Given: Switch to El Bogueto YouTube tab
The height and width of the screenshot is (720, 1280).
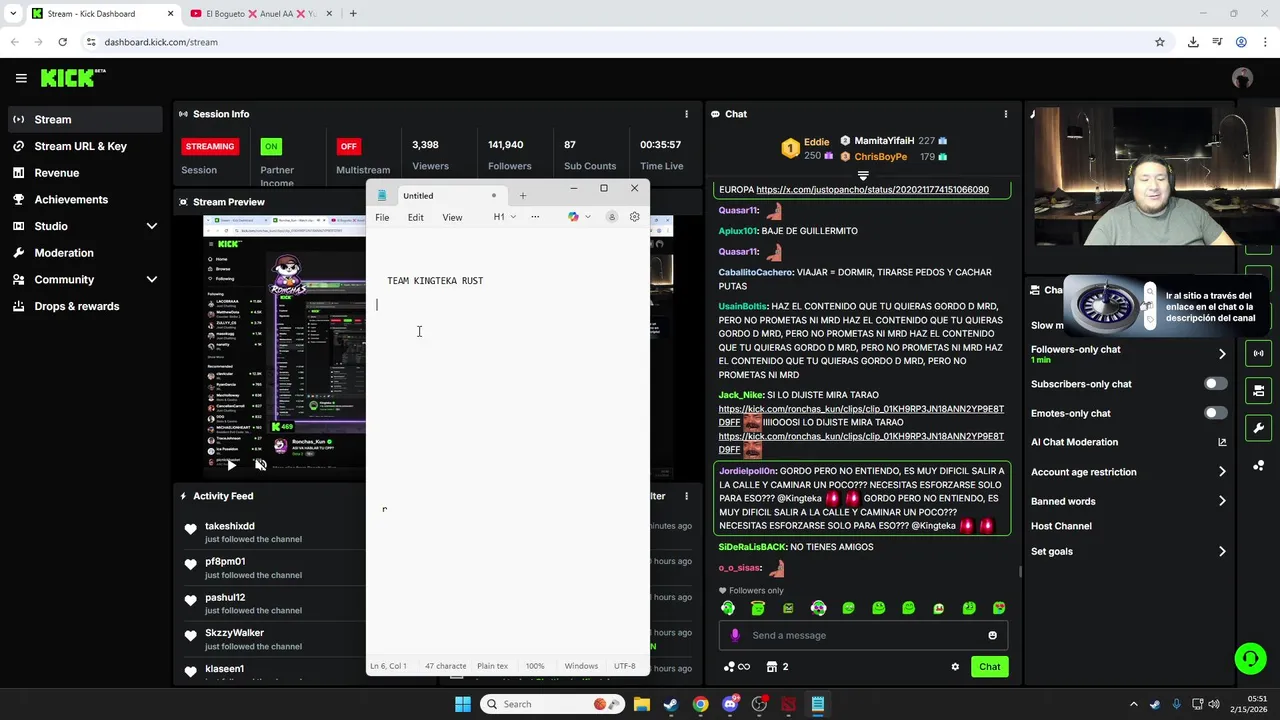Looking at the screenshot, I should pyautogui.click(x=260, y=14).
